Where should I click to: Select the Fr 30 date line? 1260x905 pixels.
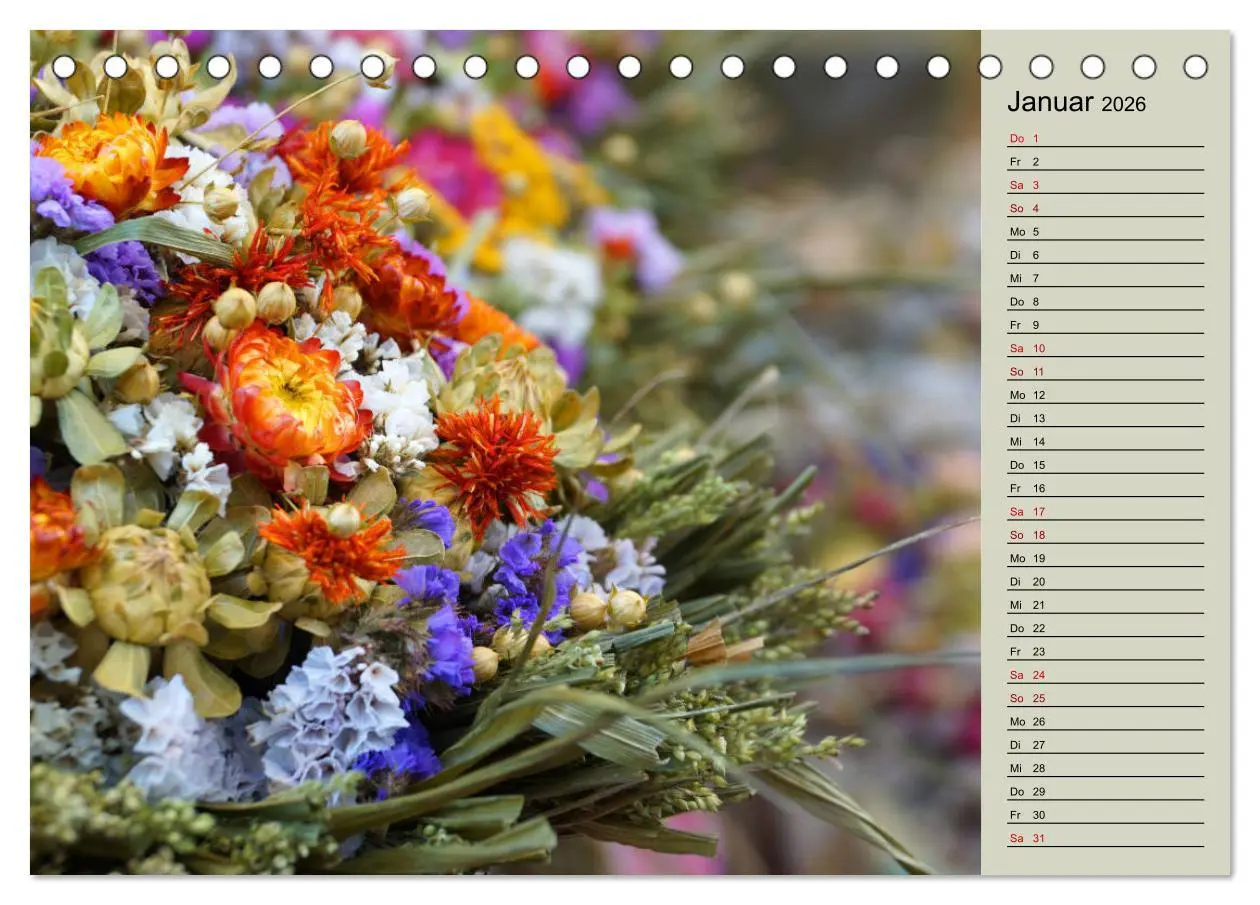click(1105, 815)
